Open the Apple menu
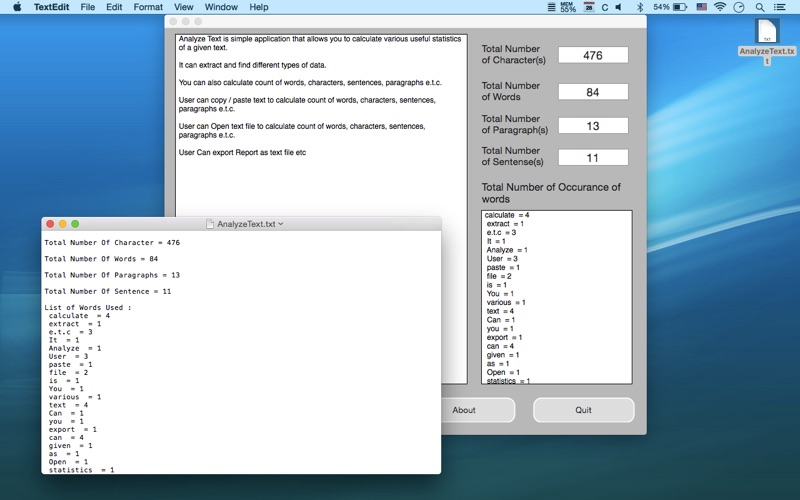Image resolution: width=800 pixels, height=500 pixels. (17, 7)
